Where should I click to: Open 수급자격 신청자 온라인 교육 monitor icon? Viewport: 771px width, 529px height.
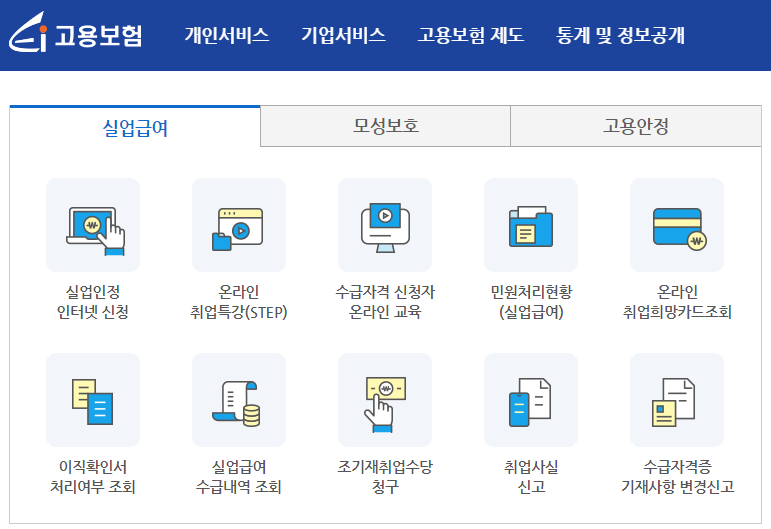[x=385, y=225]
